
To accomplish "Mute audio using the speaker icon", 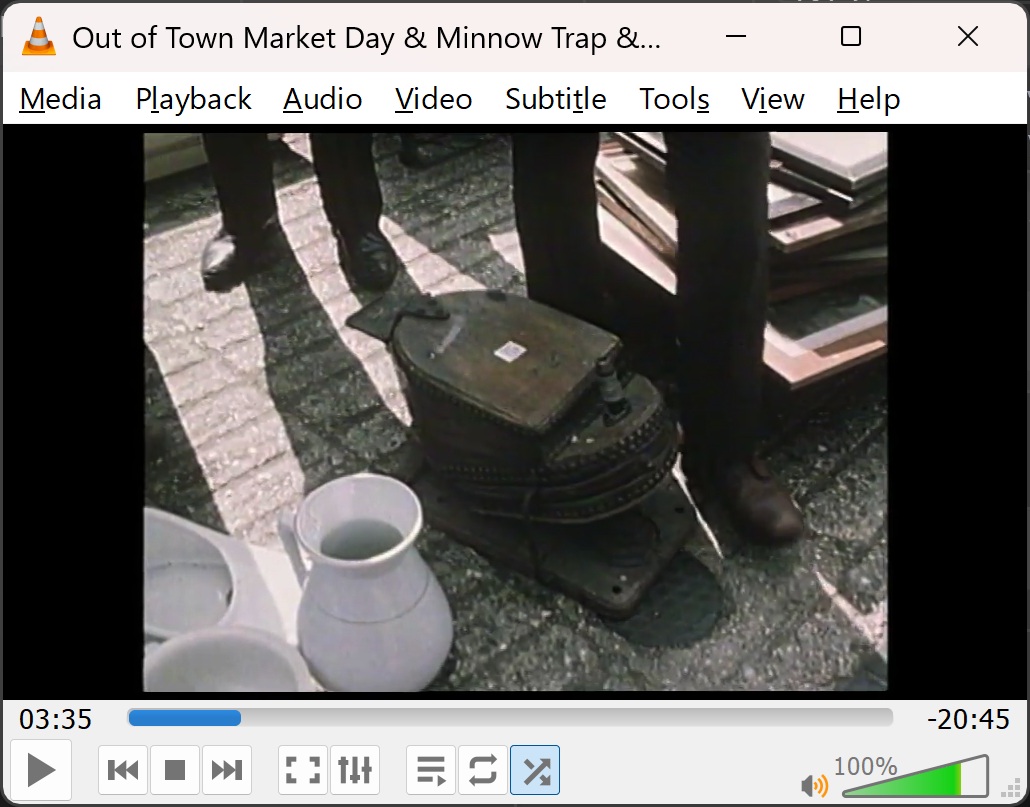I will 815,785.
